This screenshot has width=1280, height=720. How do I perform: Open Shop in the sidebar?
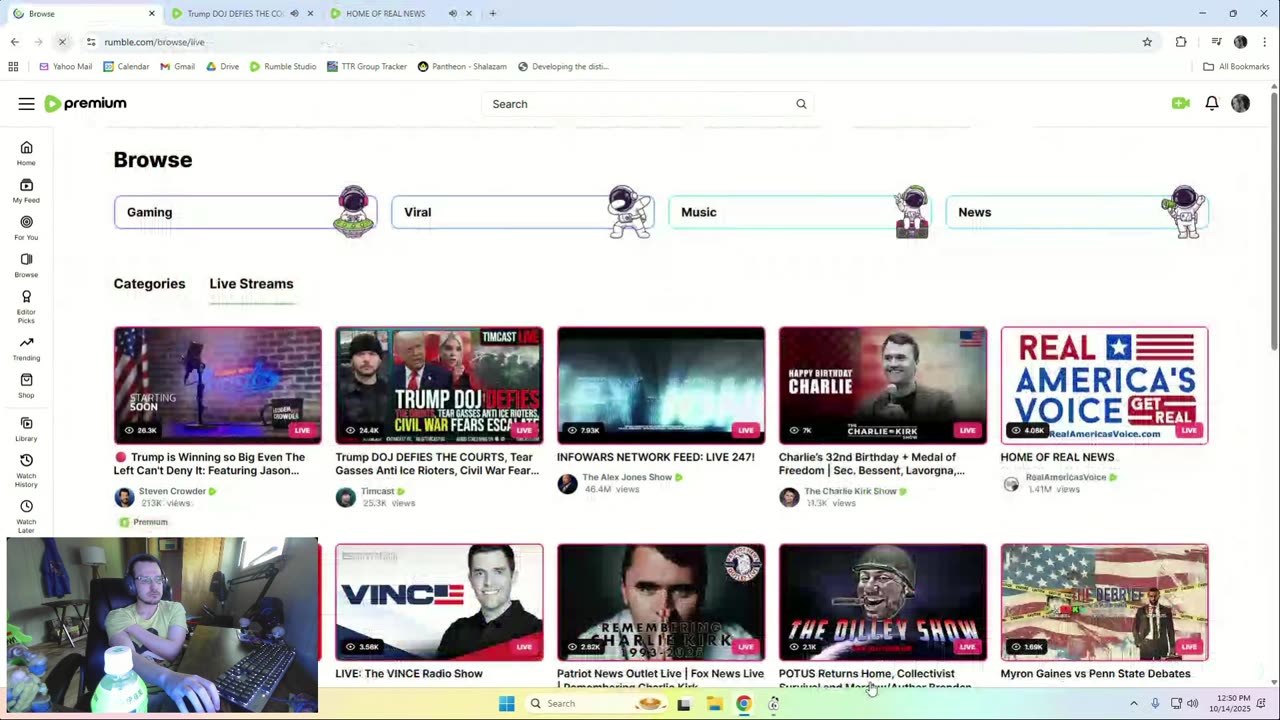[x=26, y=385]
